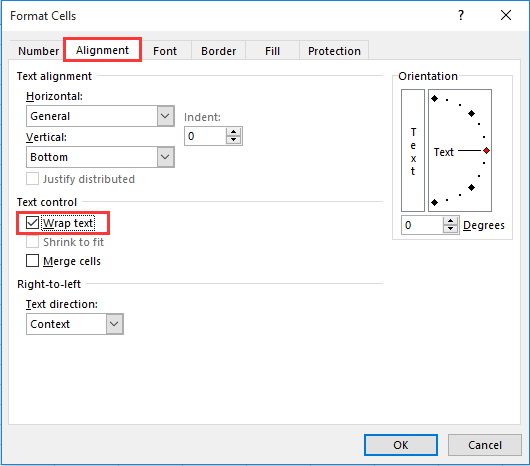The height and width of the screenshot is (466, 530).
Task: Click the top diamond on orientation dial
Action: point(435,99)
